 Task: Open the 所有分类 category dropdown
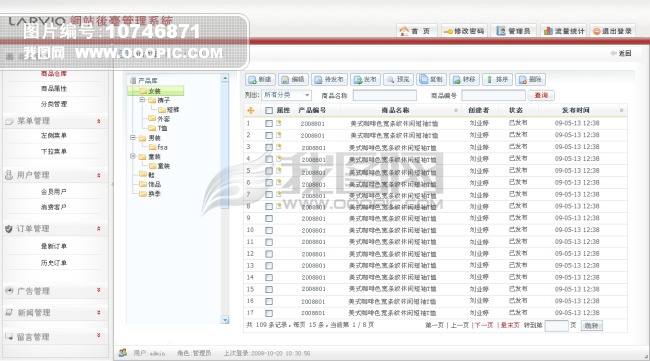click(286, 95)
